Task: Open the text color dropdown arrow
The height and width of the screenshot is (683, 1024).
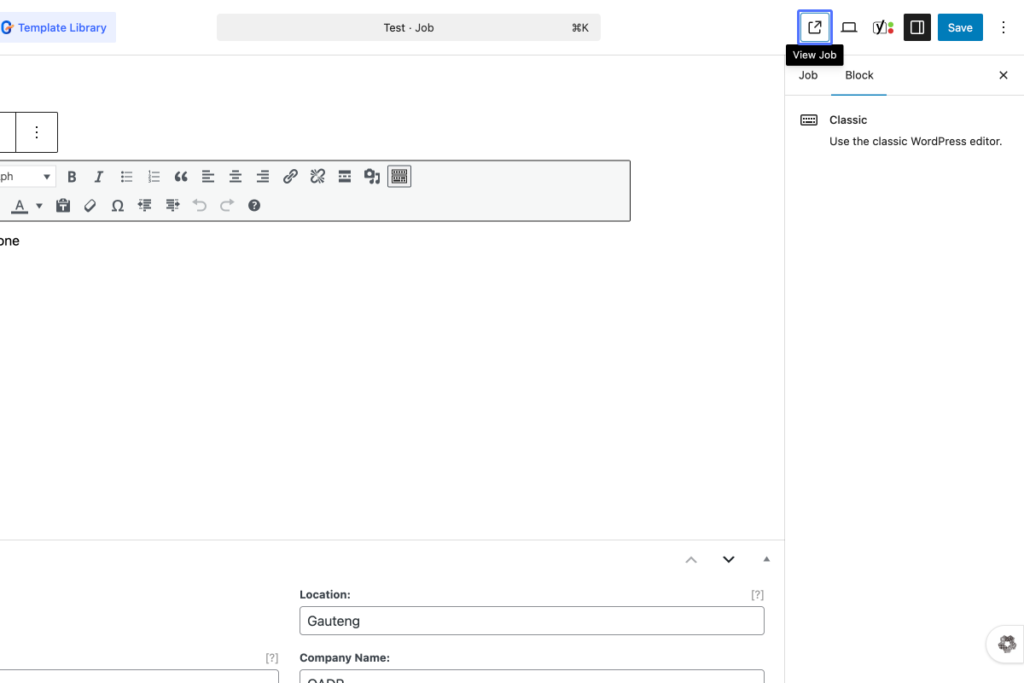Action: [39, 206]
